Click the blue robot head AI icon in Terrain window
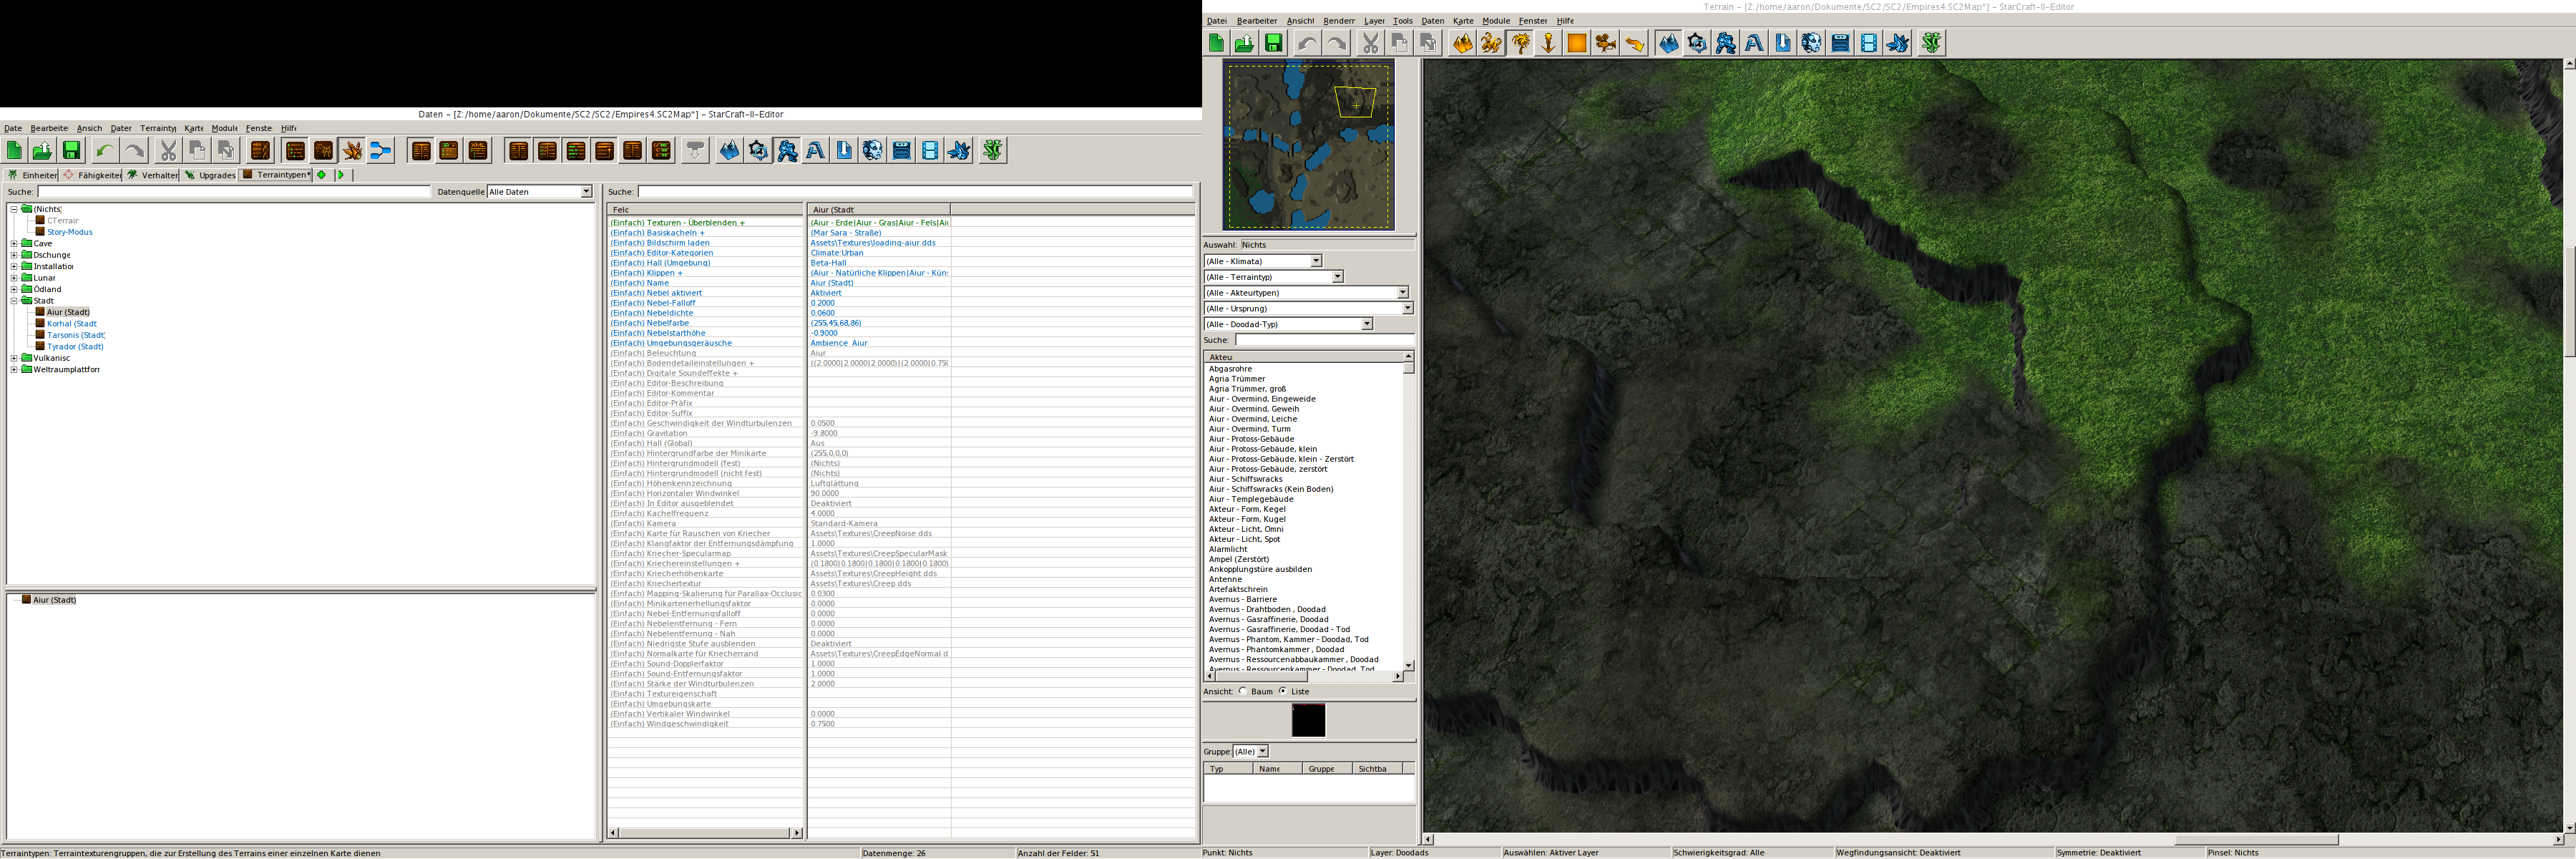Viewport: 2576px width, 859px height. click(1812, 43)
